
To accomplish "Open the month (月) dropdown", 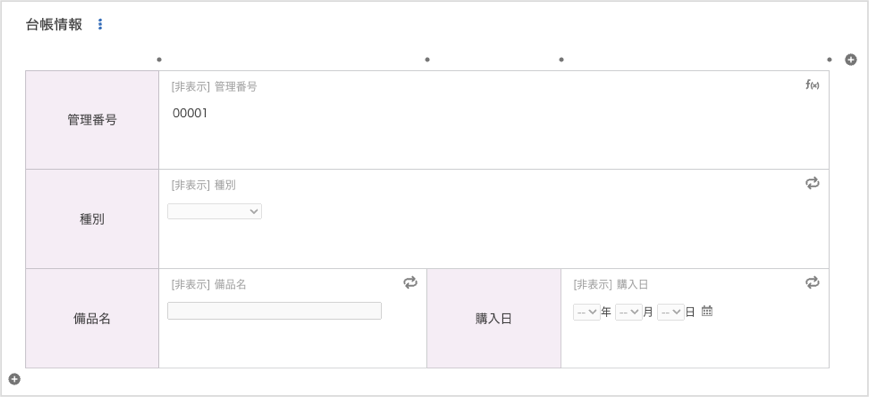I will 628,312.
